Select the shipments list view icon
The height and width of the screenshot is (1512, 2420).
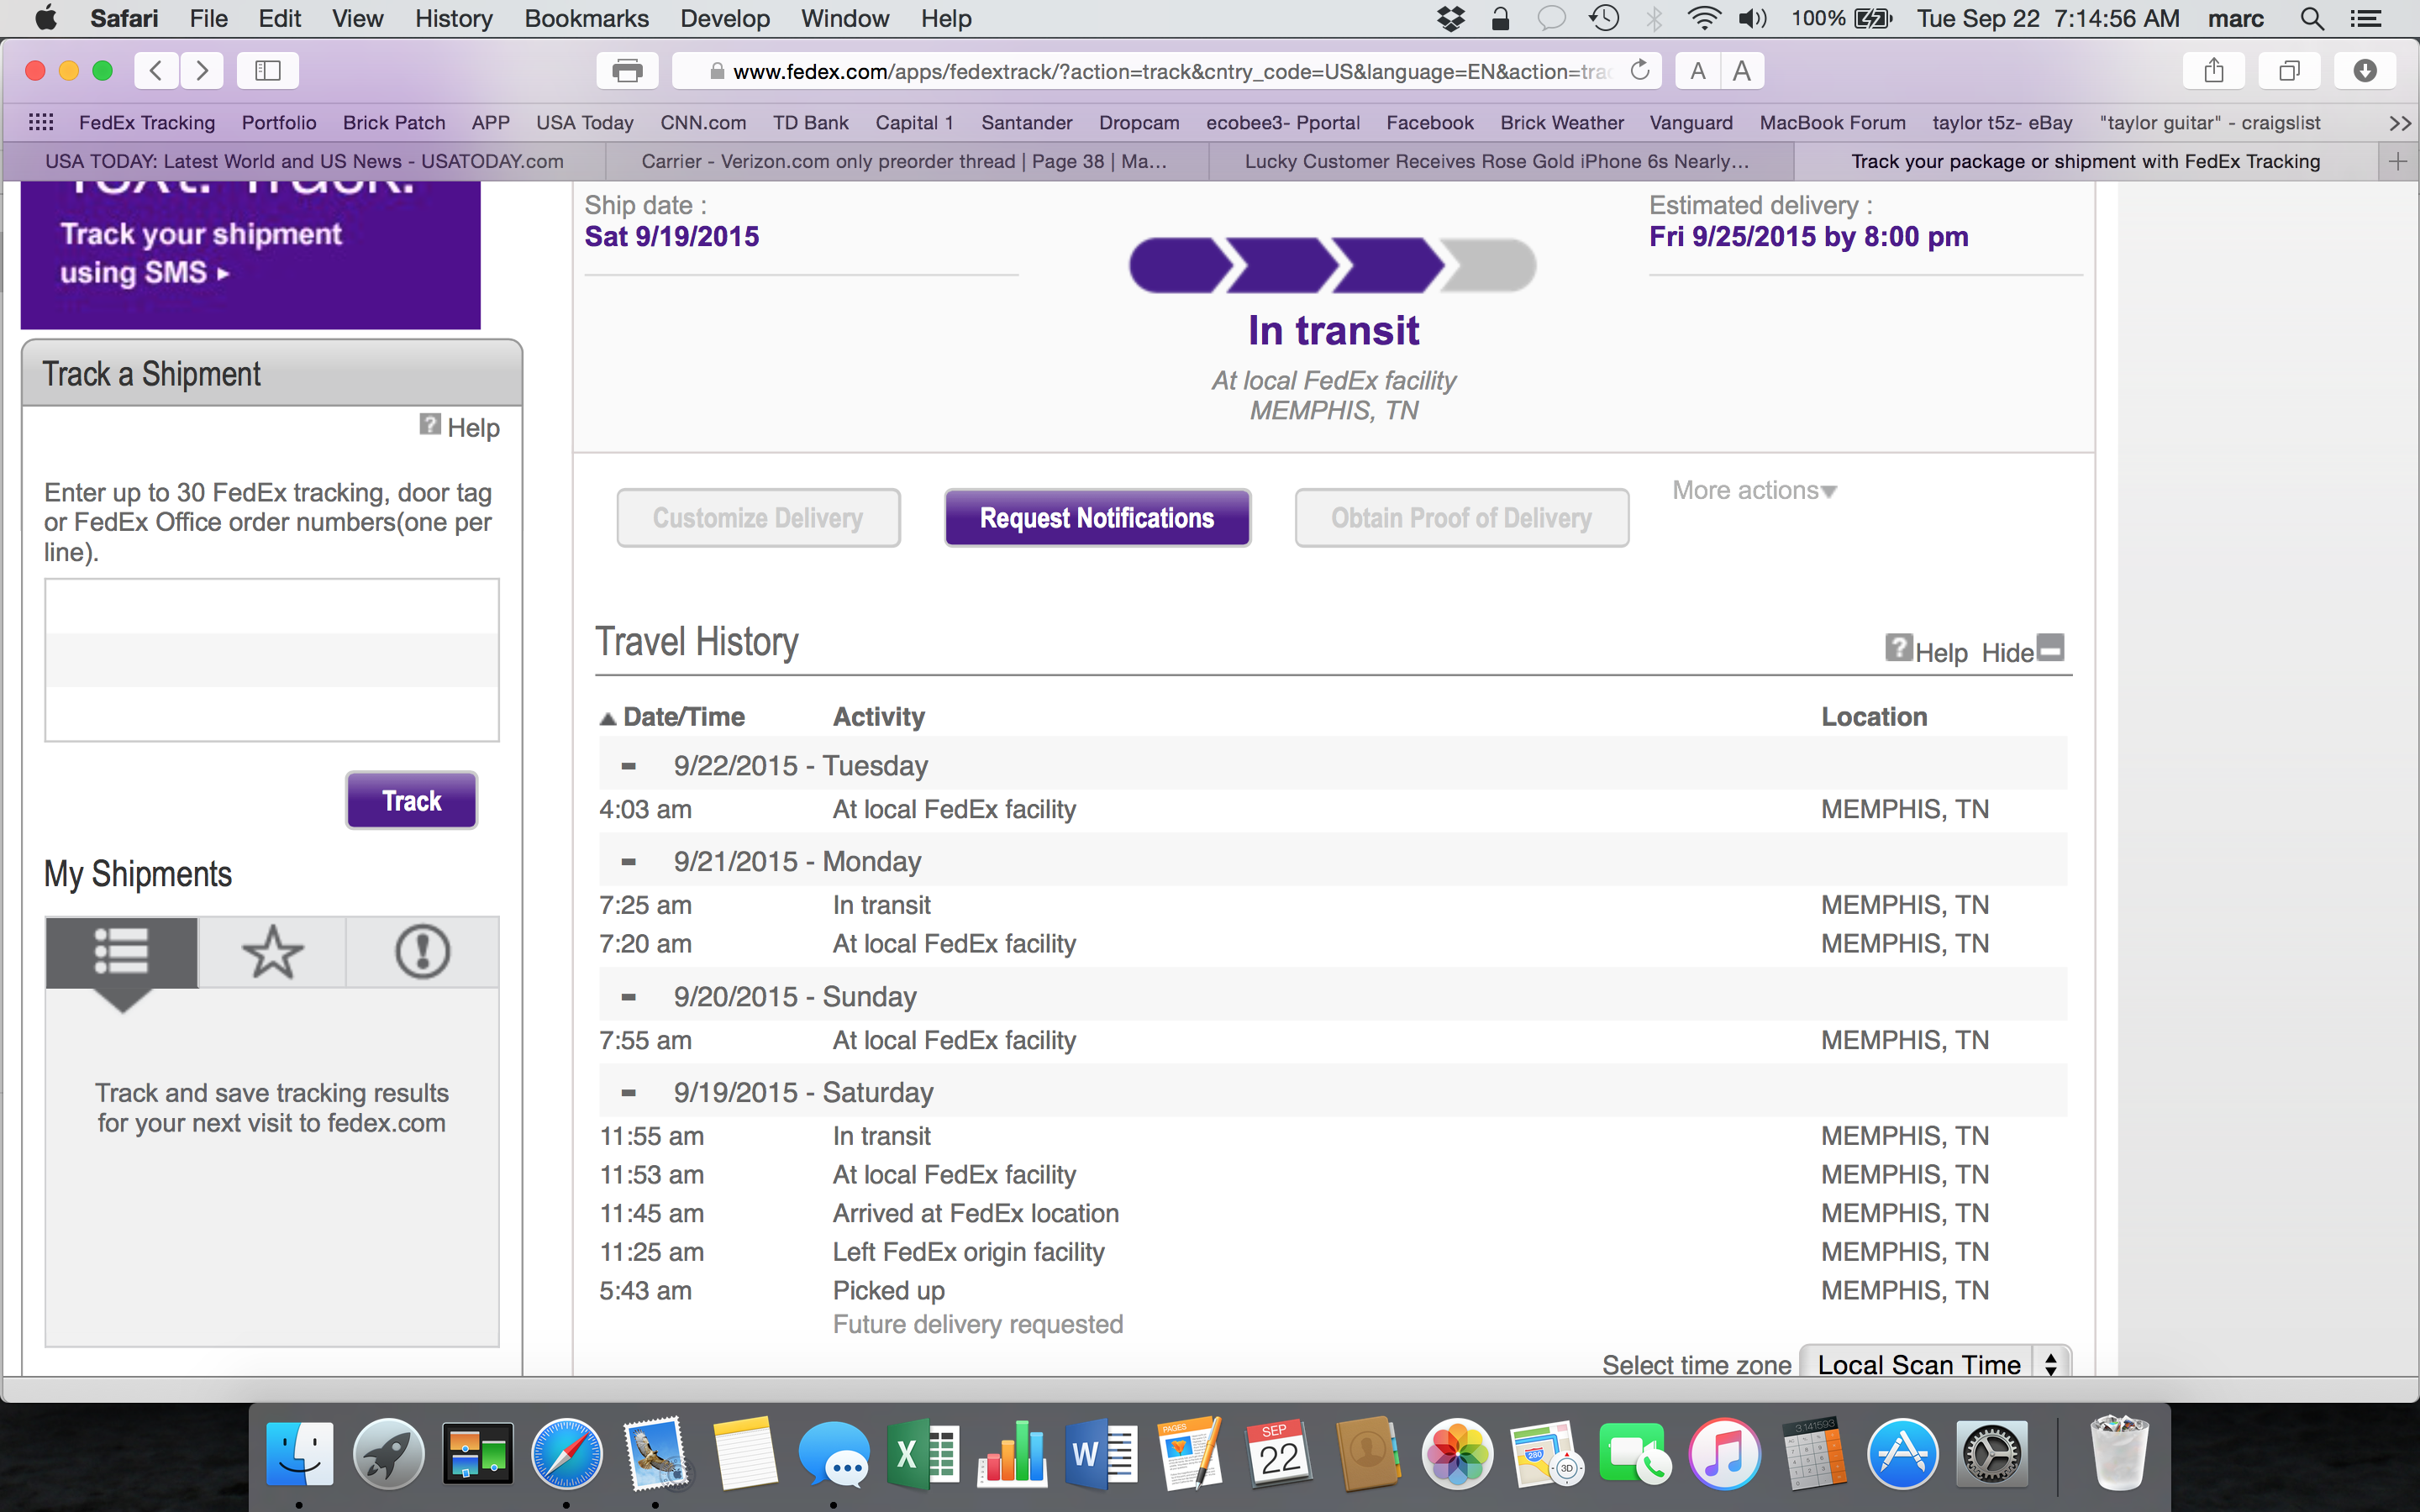(x=121, y=951)
